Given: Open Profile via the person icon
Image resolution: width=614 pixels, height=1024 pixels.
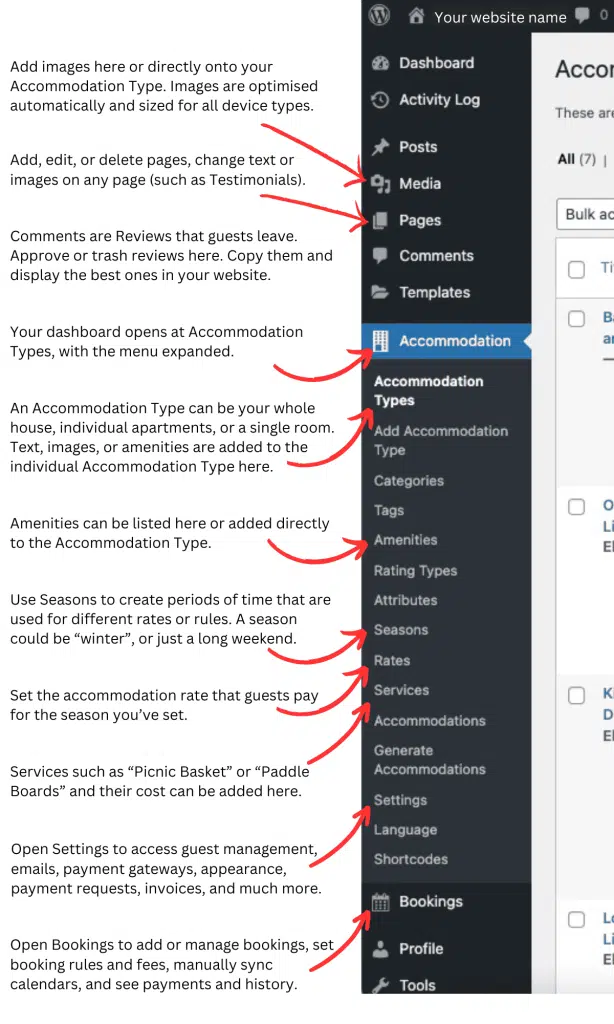Looking at the screenshot, I should [x=380, y=949].
